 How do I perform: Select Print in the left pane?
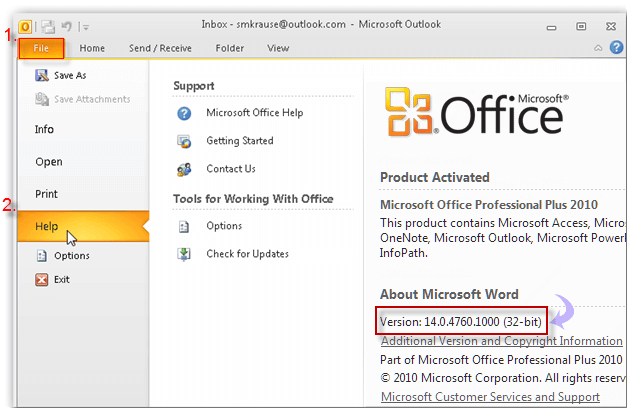pyautogui.click(x=46, y=194)
